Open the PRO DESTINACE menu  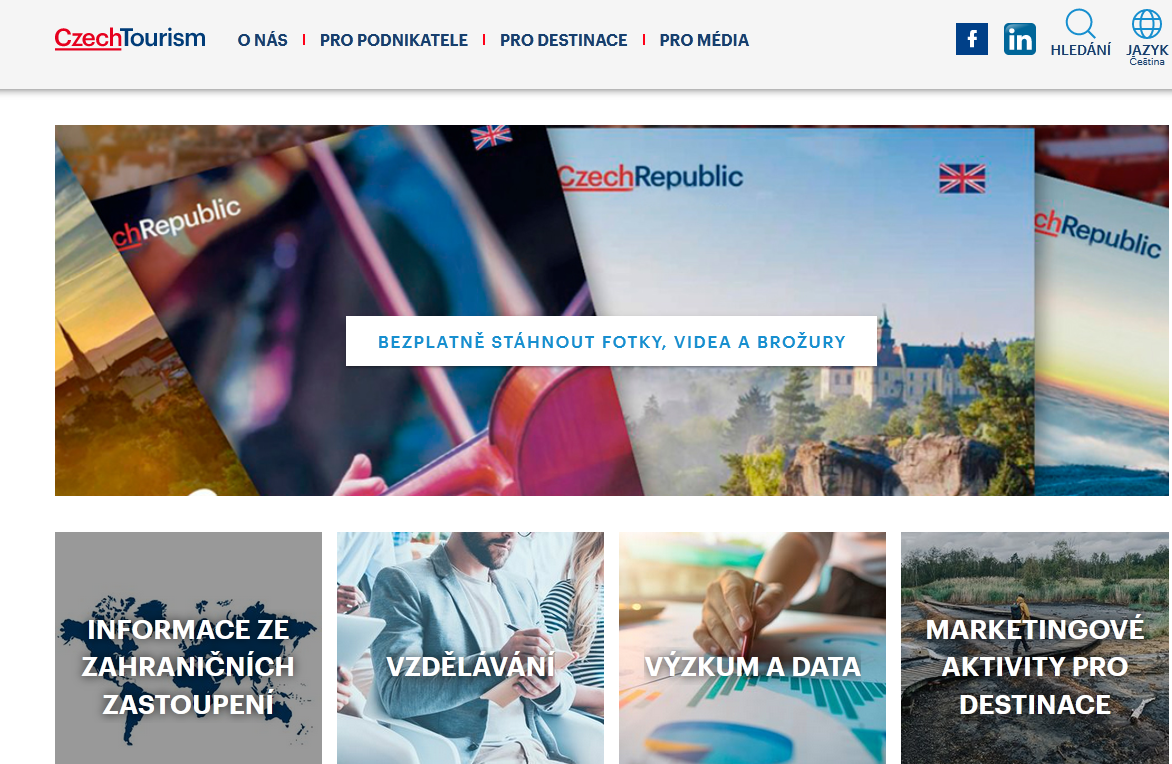coord(564,40)
